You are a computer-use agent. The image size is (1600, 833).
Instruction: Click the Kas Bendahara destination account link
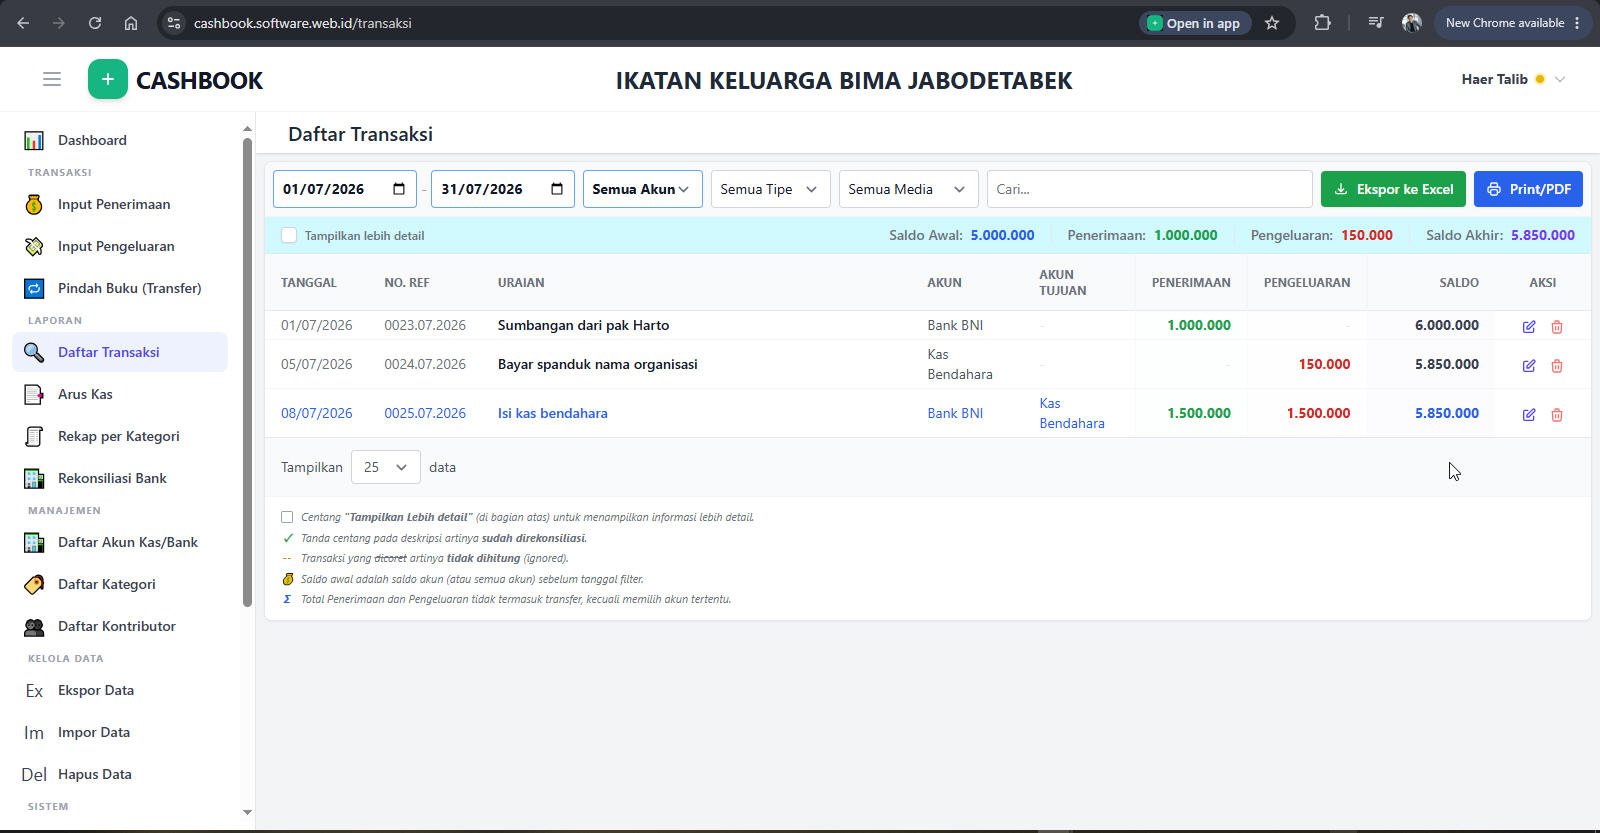(x=1072, y=414)
